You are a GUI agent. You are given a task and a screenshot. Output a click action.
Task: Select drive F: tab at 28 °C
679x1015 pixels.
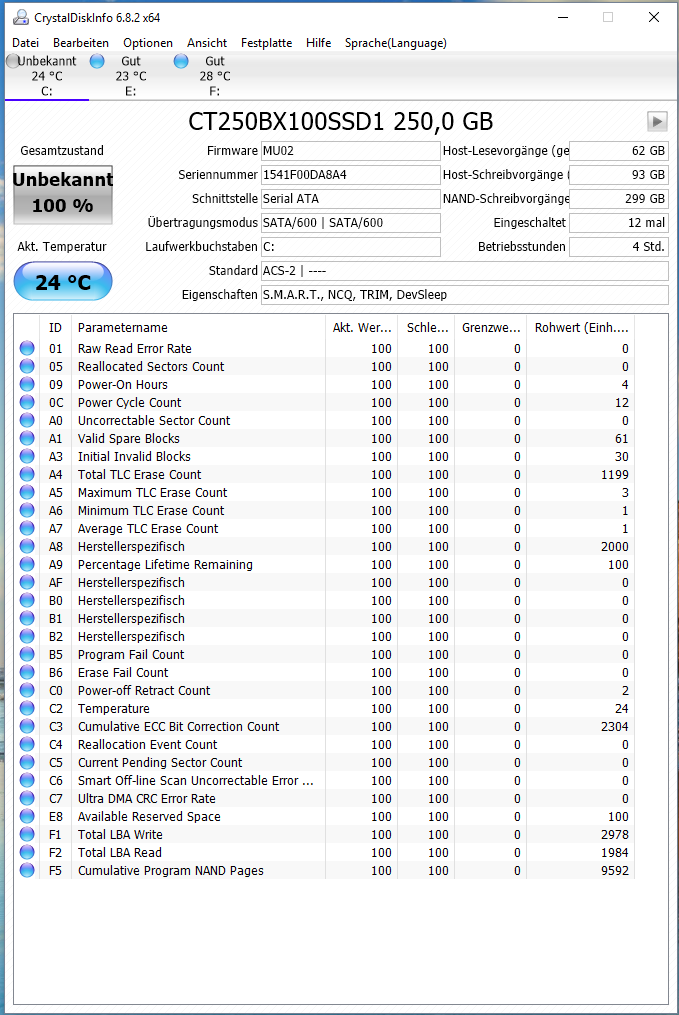point(215,76)
